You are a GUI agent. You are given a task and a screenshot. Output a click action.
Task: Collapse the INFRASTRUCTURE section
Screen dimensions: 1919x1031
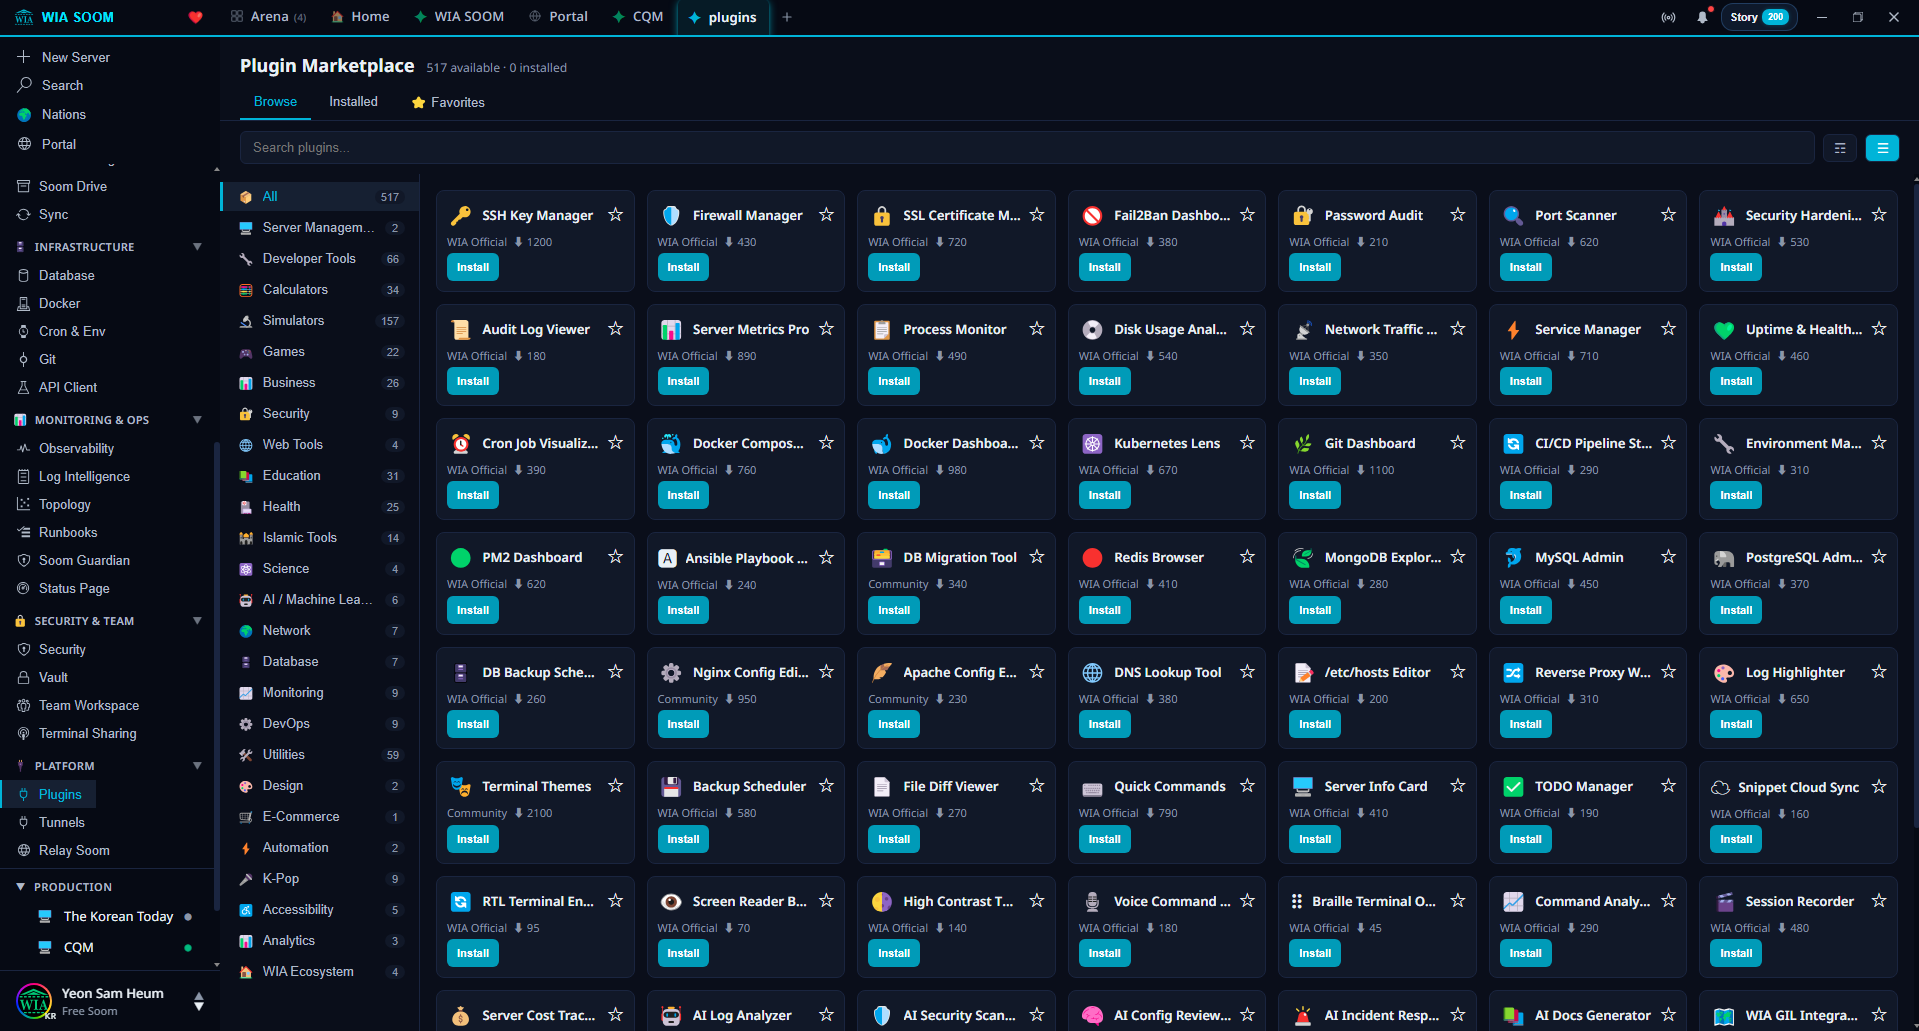(x=196, y=246)
